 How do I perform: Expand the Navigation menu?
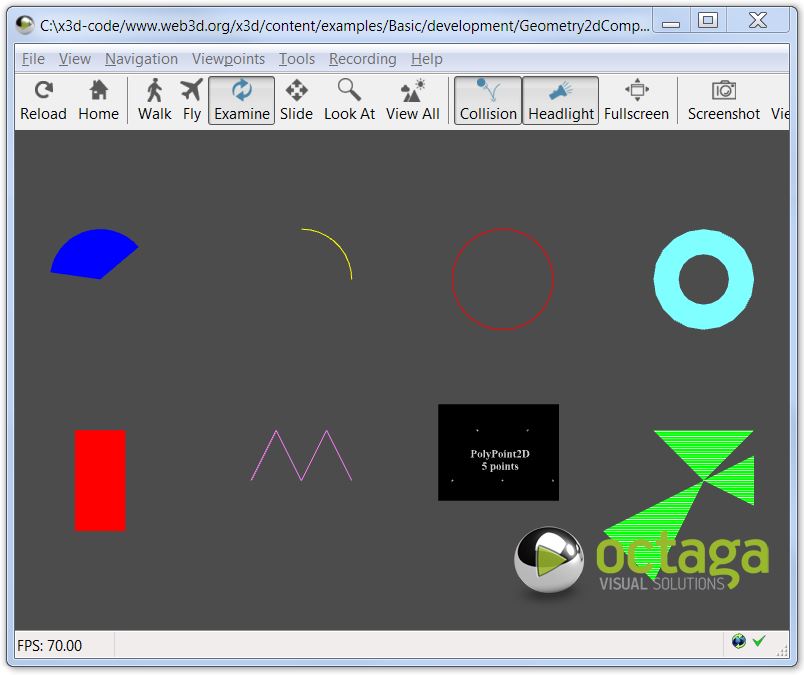coord(141,59)
